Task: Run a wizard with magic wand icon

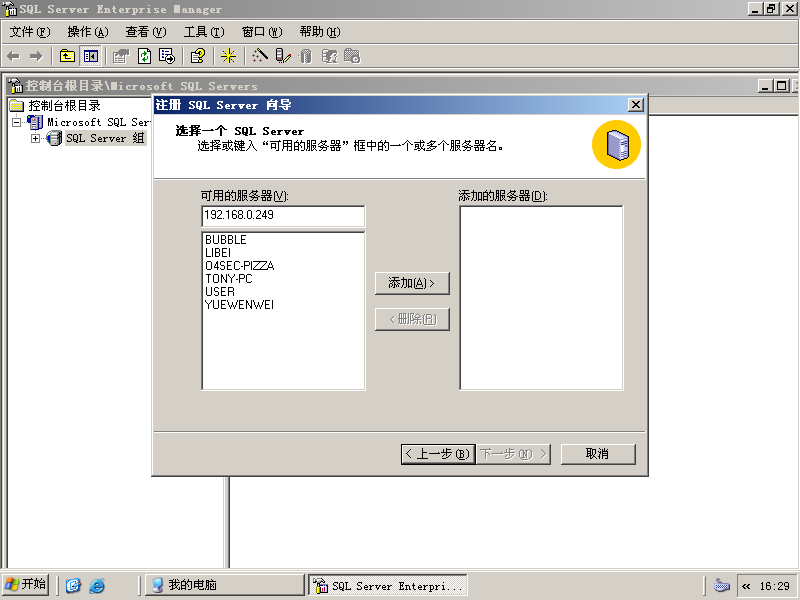Action: [x=260, y=56]
